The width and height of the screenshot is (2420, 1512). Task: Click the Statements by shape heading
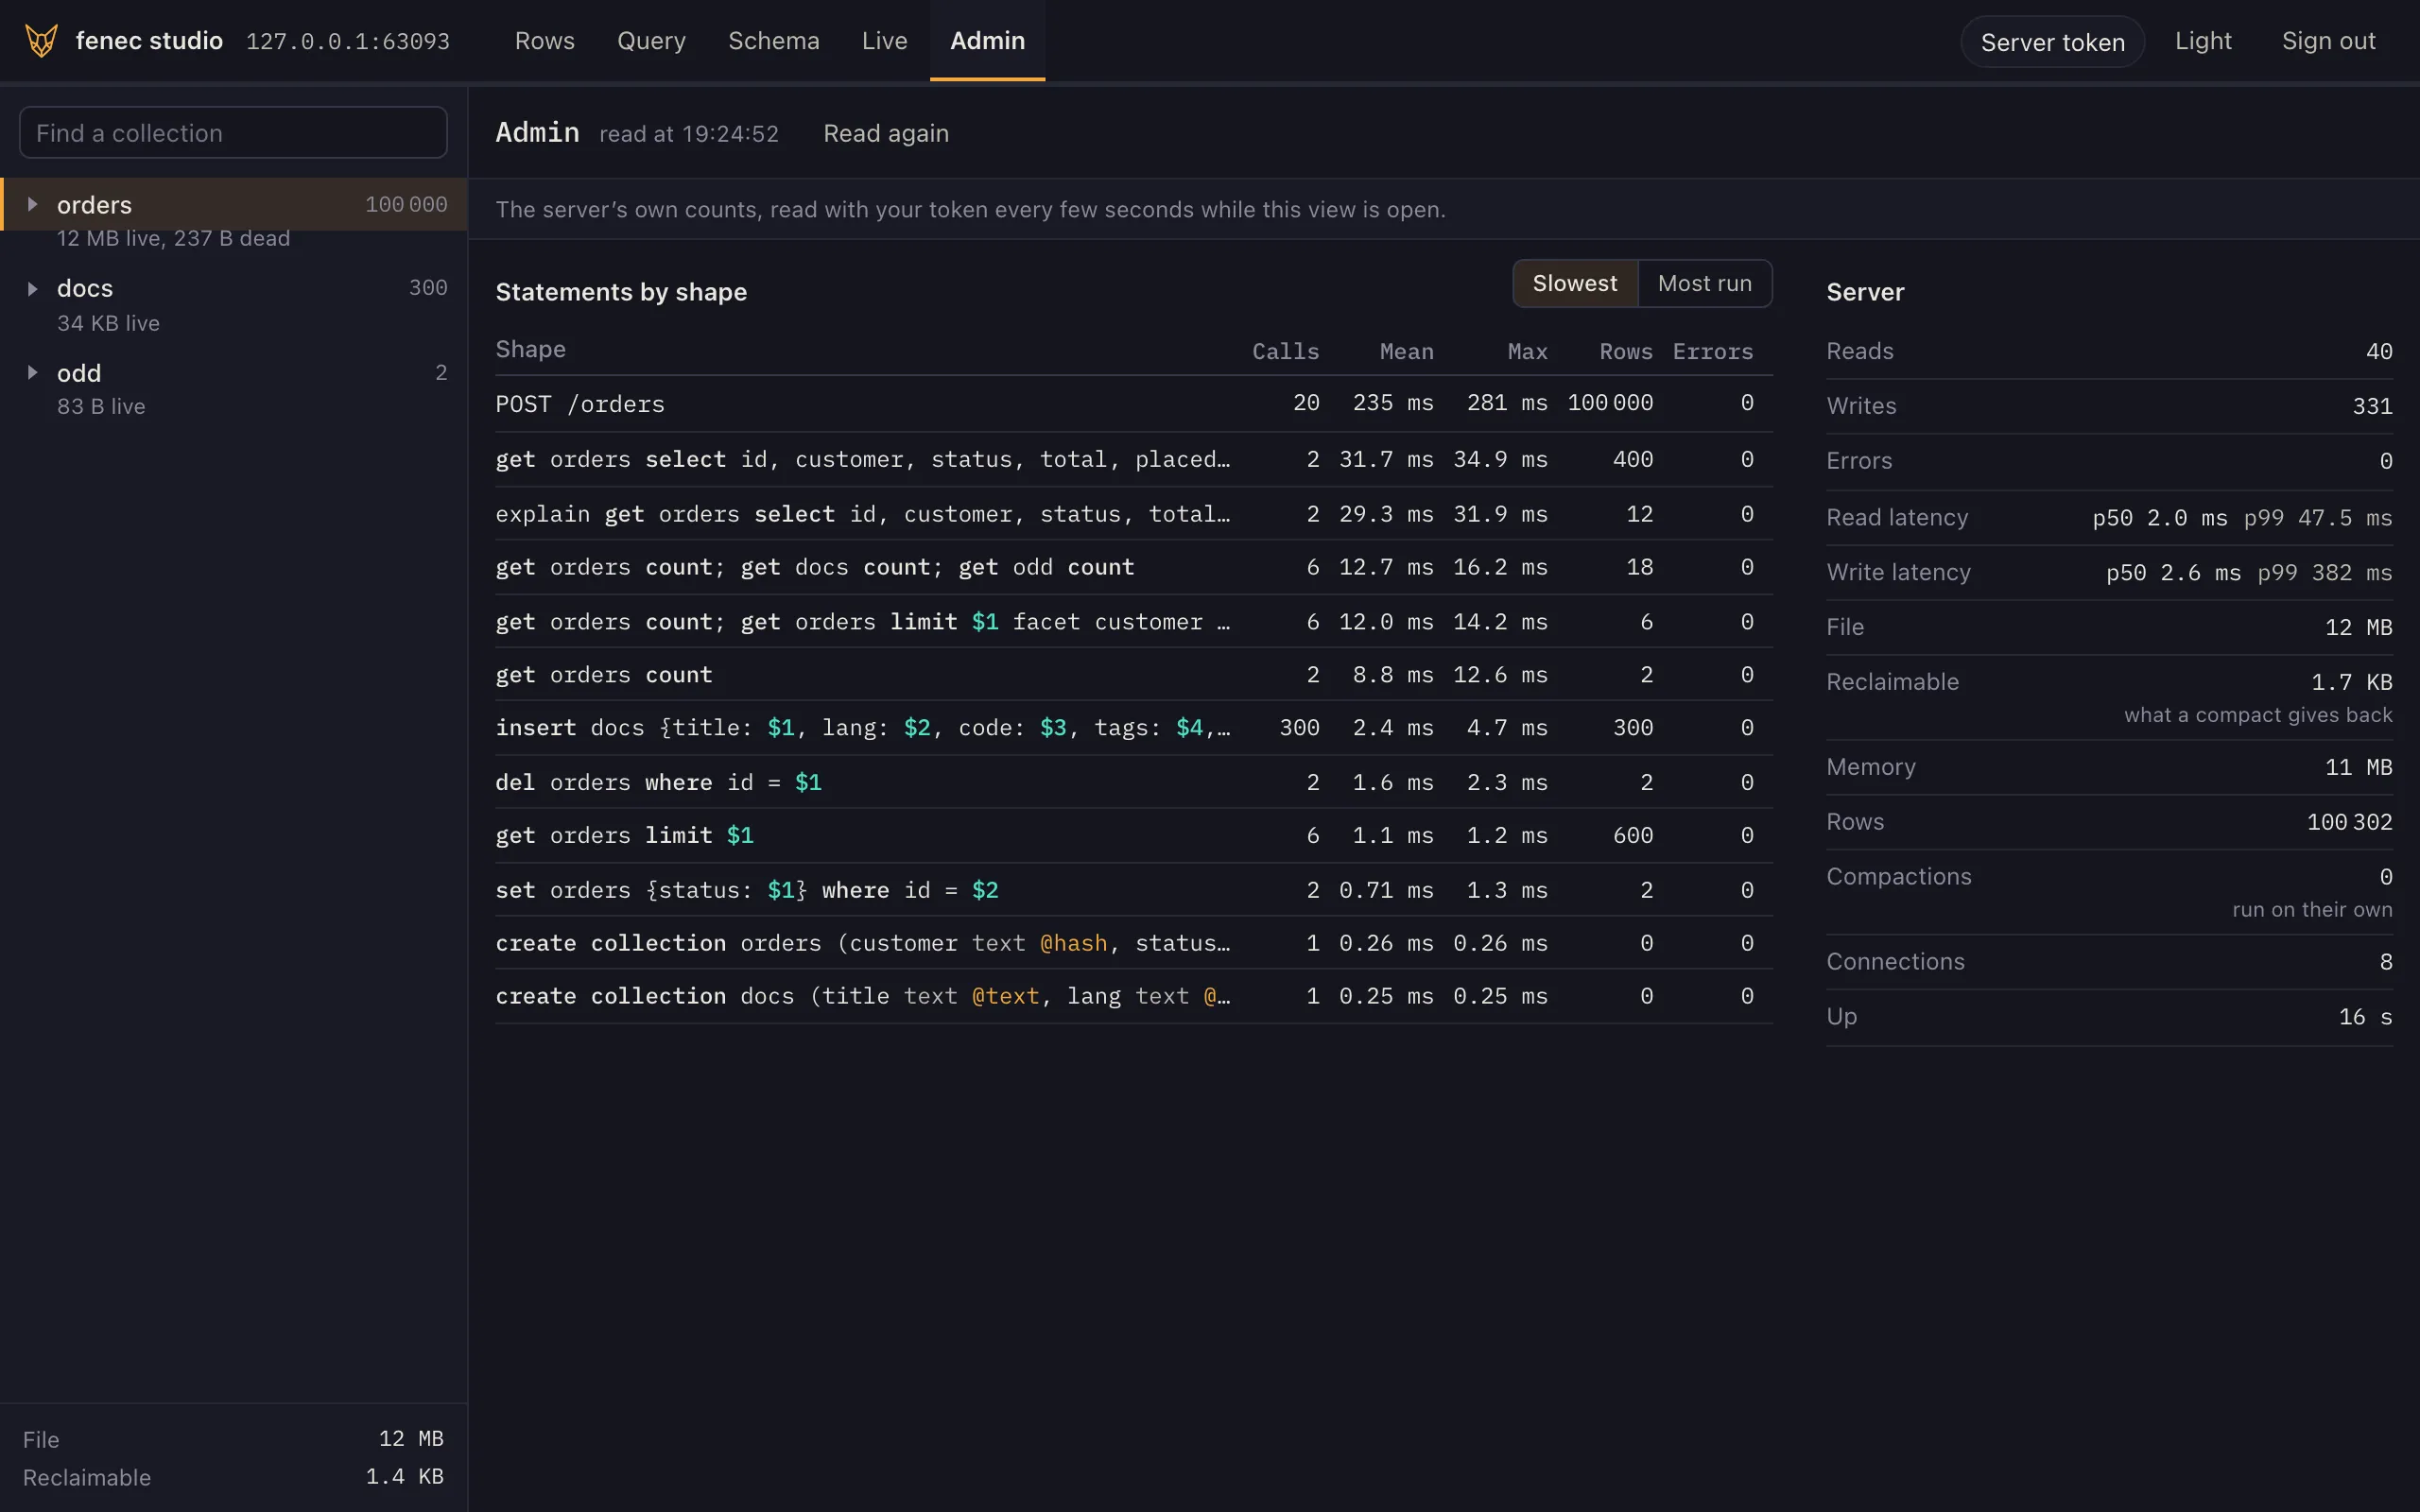[x=621, y=292]
